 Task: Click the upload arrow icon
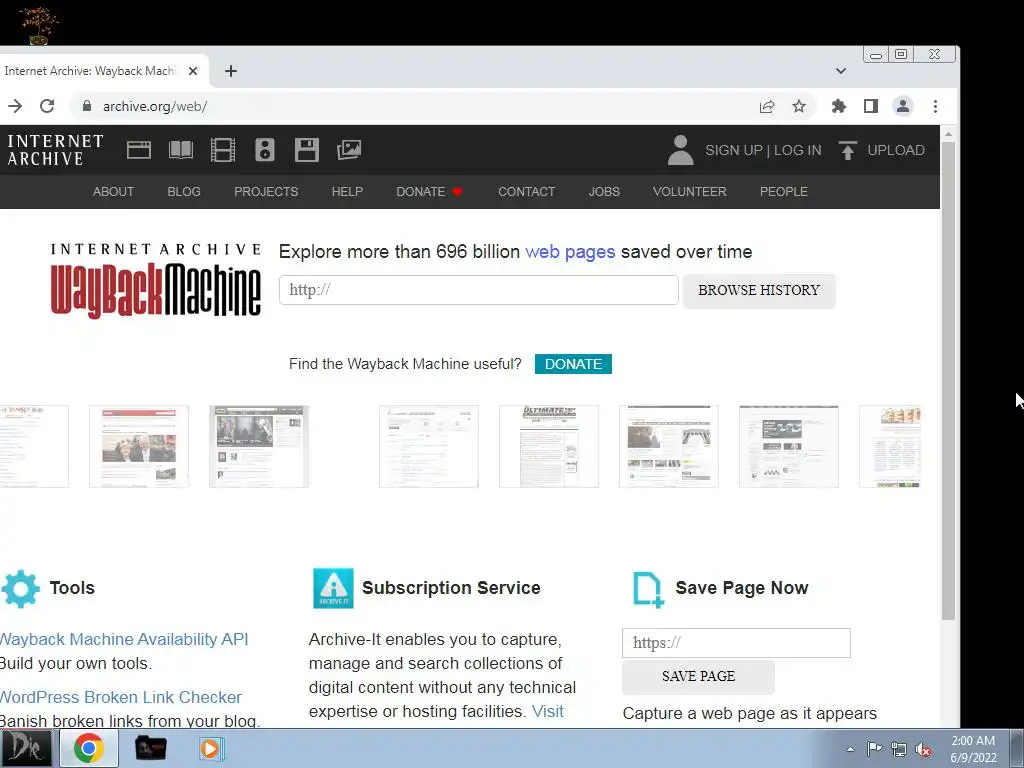pyautogui.click(x=848, y=150)
